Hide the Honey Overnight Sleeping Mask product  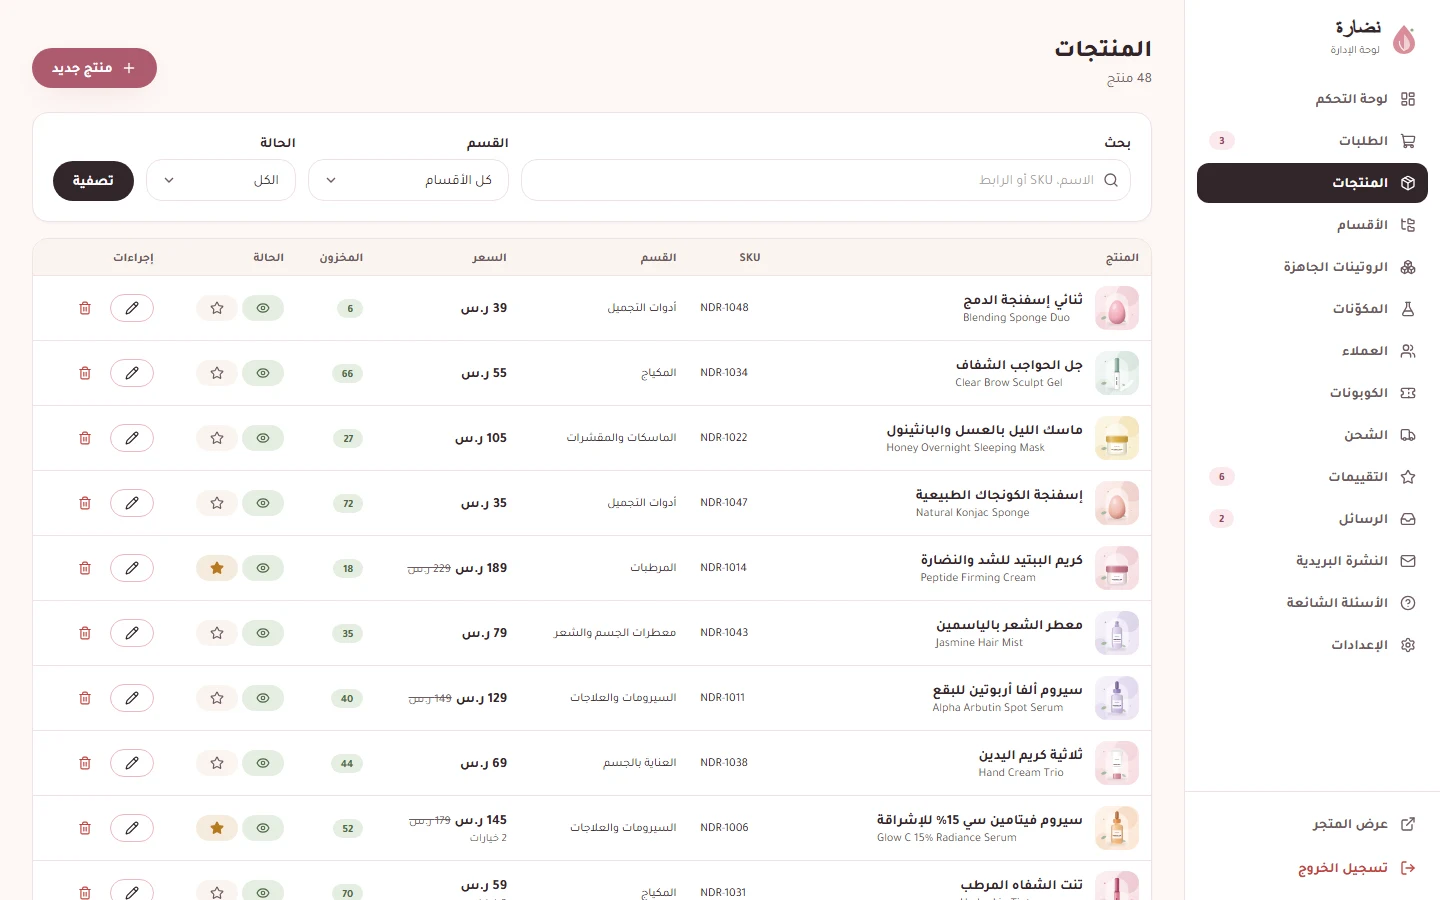[263, 438]
